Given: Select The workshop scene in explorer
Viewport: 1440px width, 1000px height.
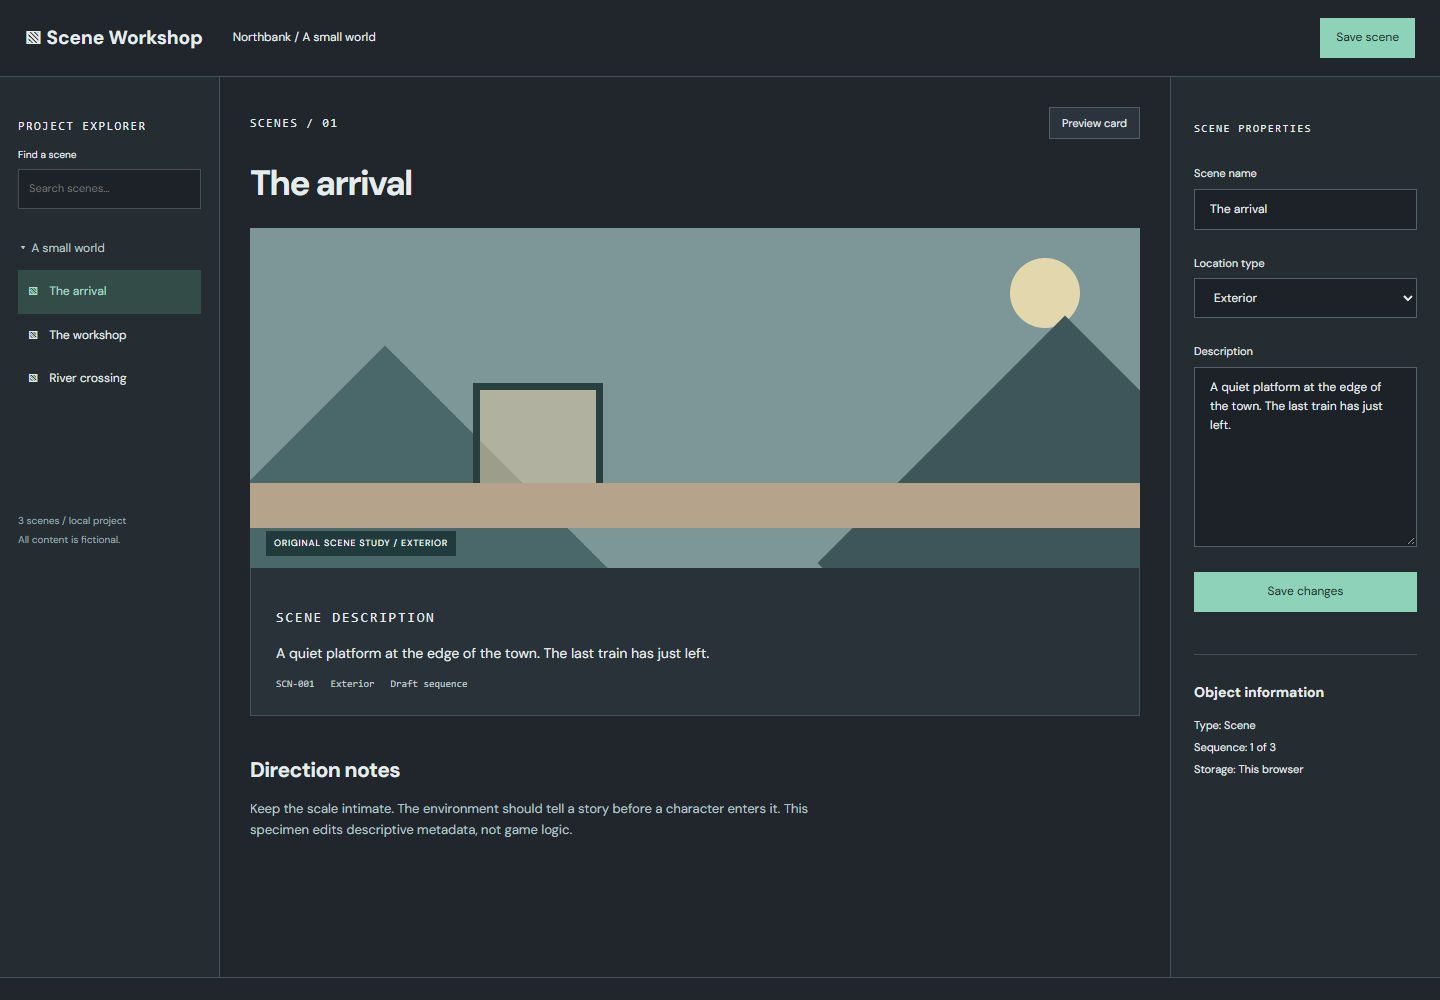Looking at the screenshot, I should [109, 335].
